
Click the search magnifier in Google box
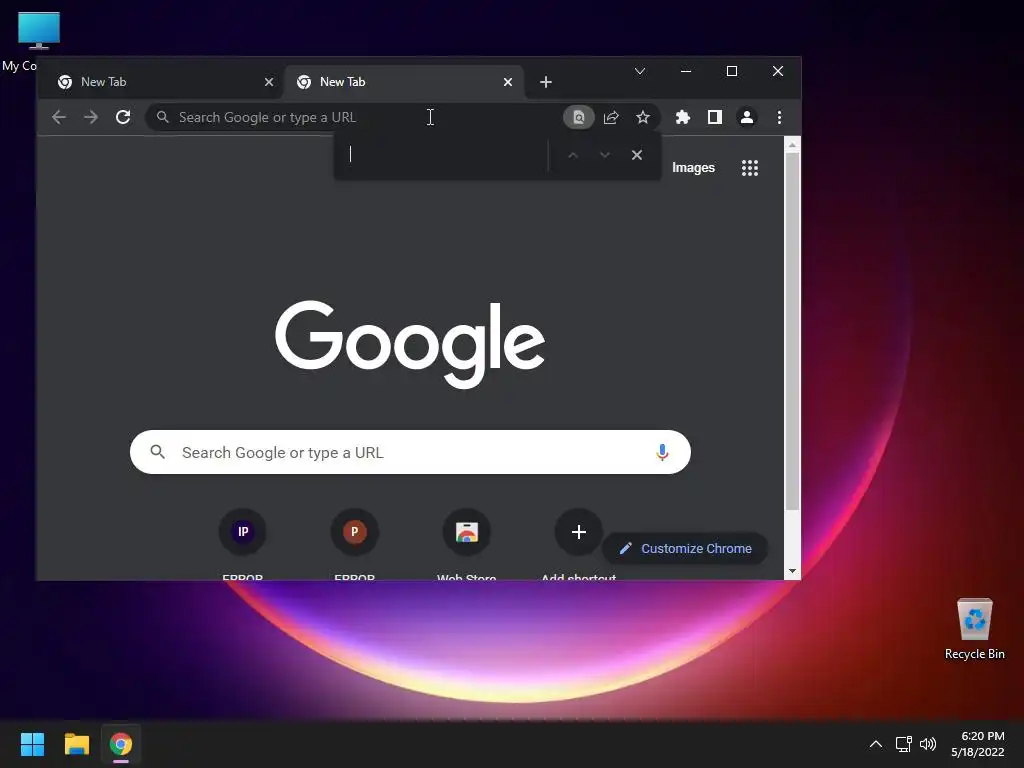point(157,451)
